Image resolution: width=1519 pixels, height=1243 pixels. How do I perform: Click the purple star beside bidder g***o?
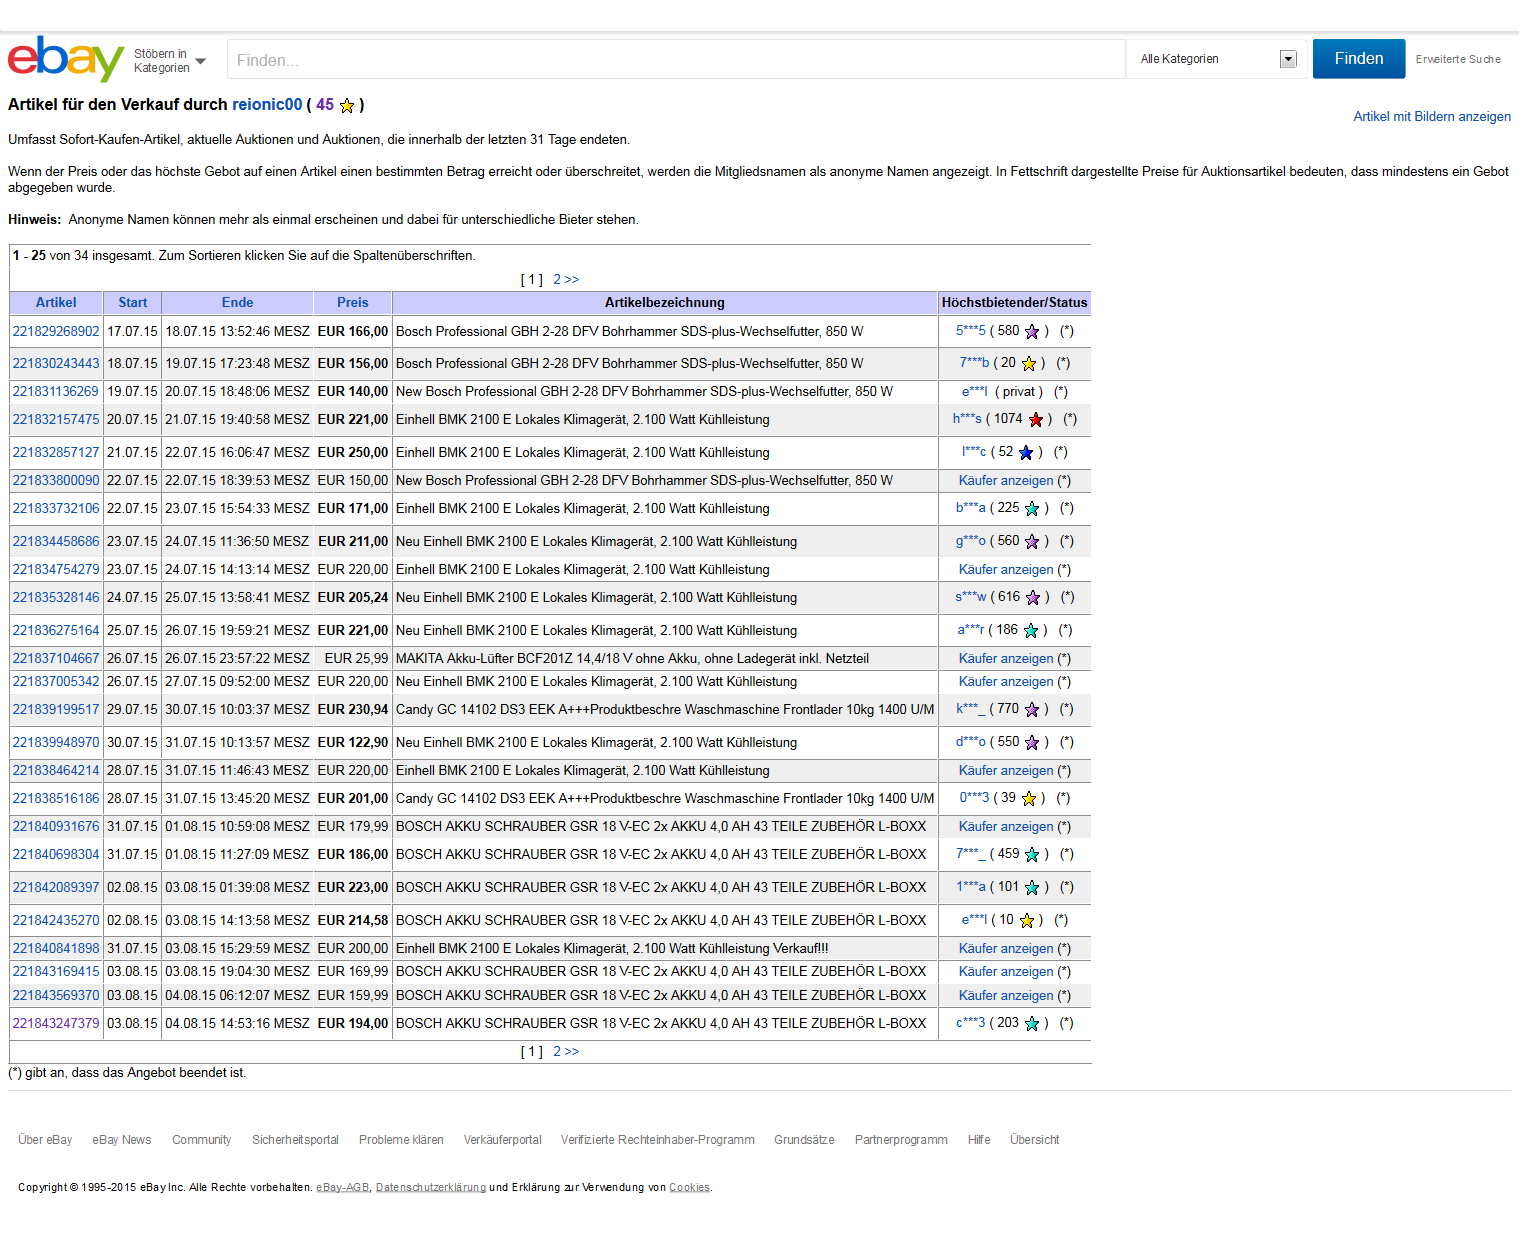click(1032, 541)
